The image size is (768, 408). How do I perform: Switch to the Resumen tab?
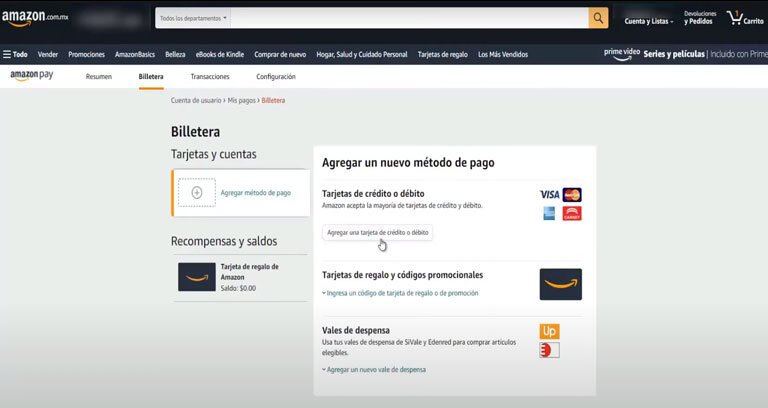pyautogui.click(x=98, y=76)
